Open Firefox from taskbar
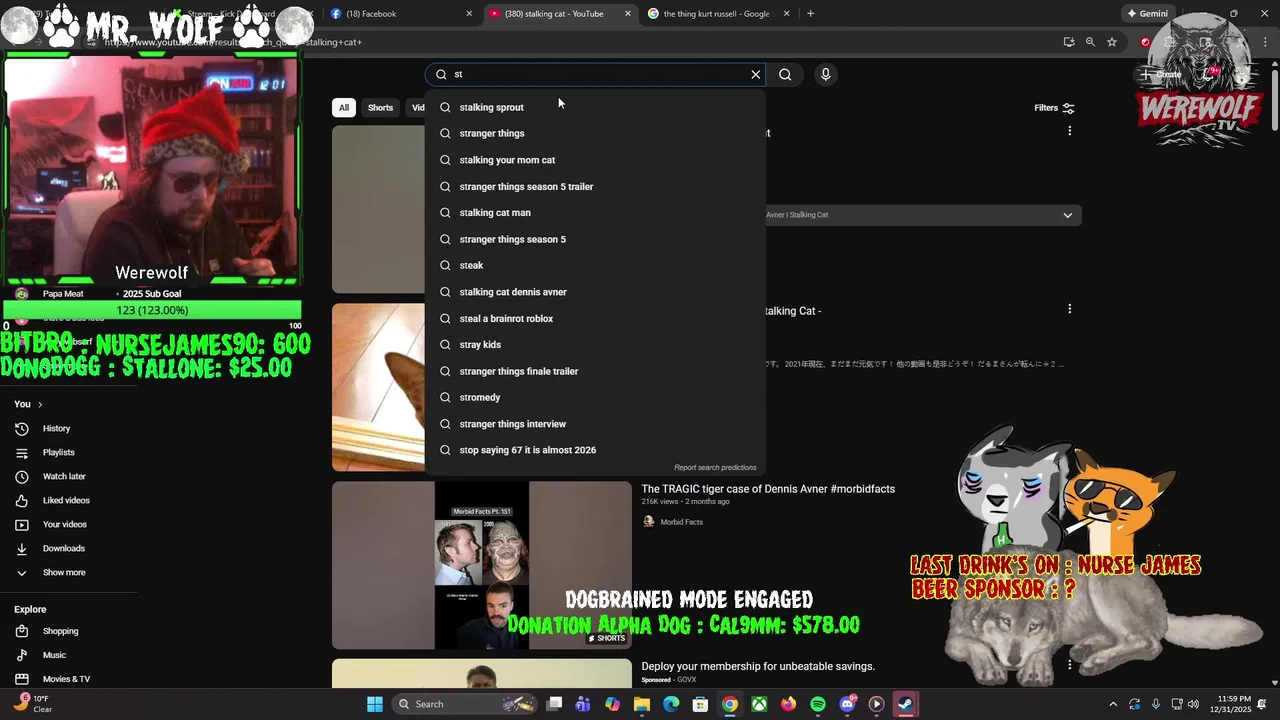 click(788, 704)
